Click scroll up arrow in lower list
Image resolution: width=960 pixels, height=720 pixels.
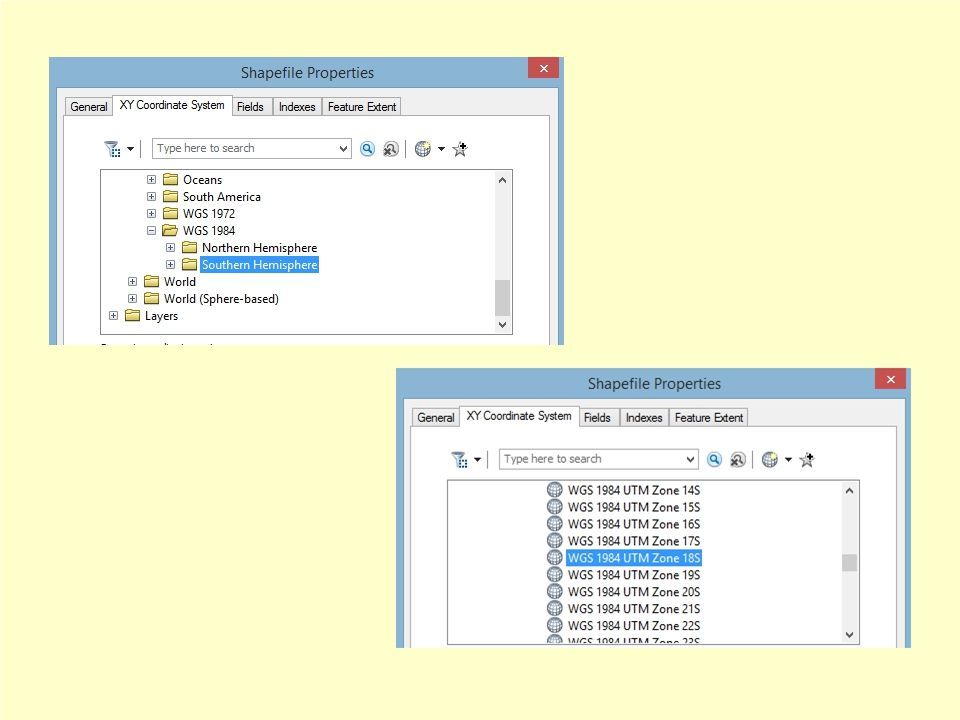[849, 490]
